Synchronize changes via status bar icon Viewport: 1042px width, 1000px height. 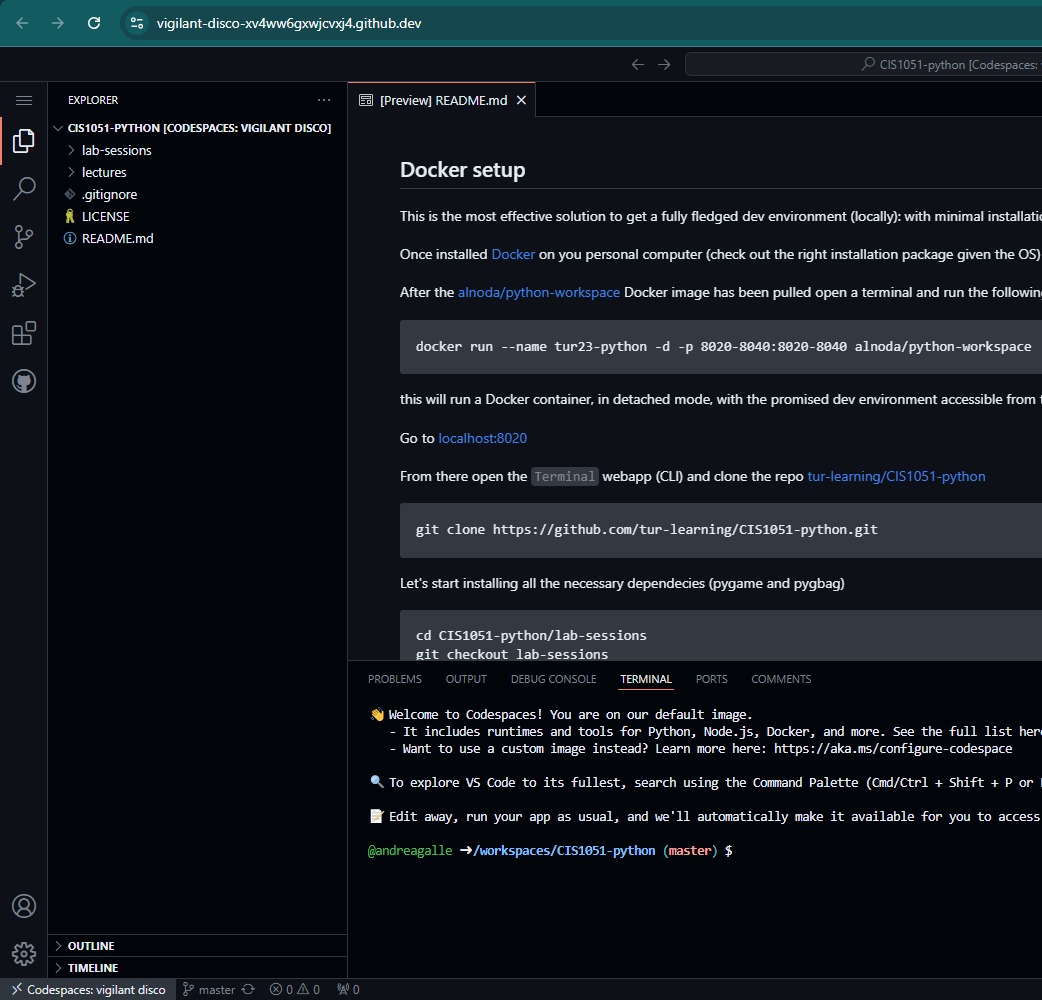[x=249, y=989]
